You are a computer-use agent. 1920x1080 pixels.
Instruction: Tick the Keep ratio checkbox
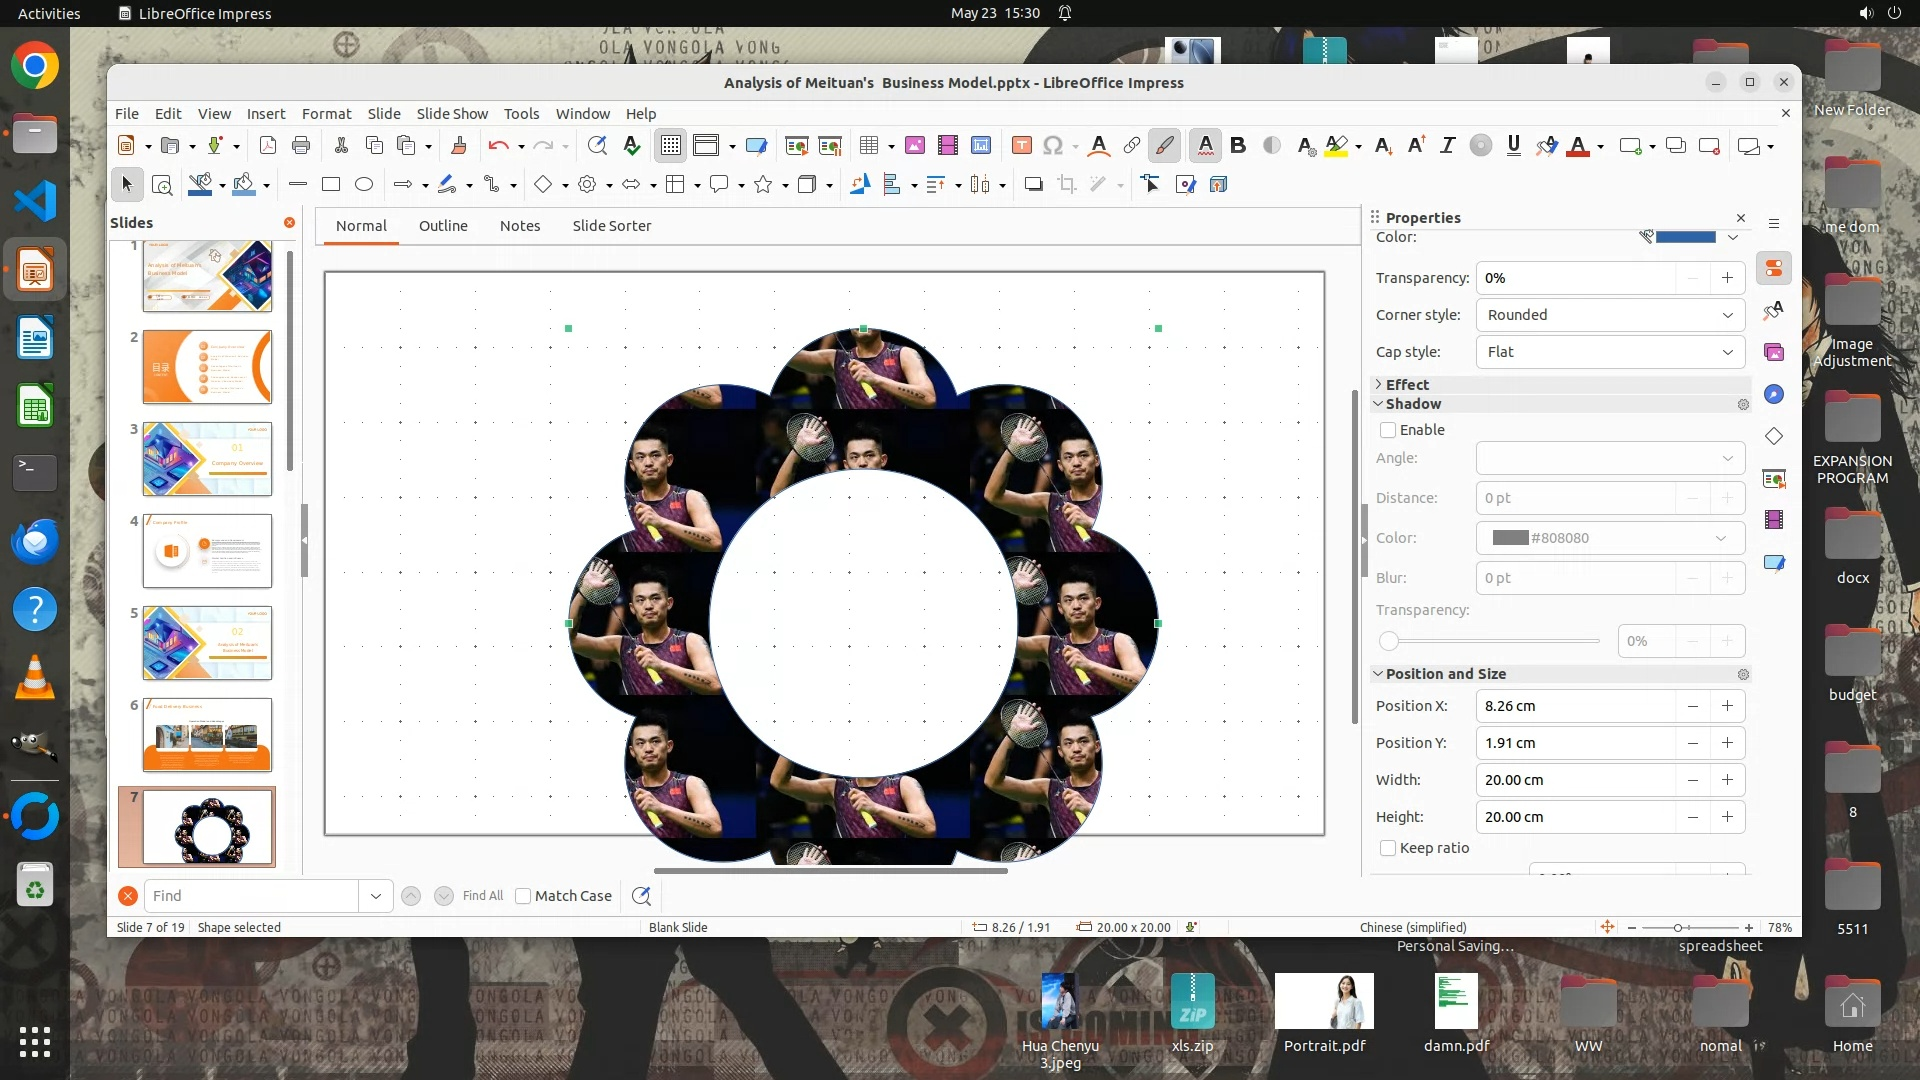pyautogui.click(x=1388, y=848)
